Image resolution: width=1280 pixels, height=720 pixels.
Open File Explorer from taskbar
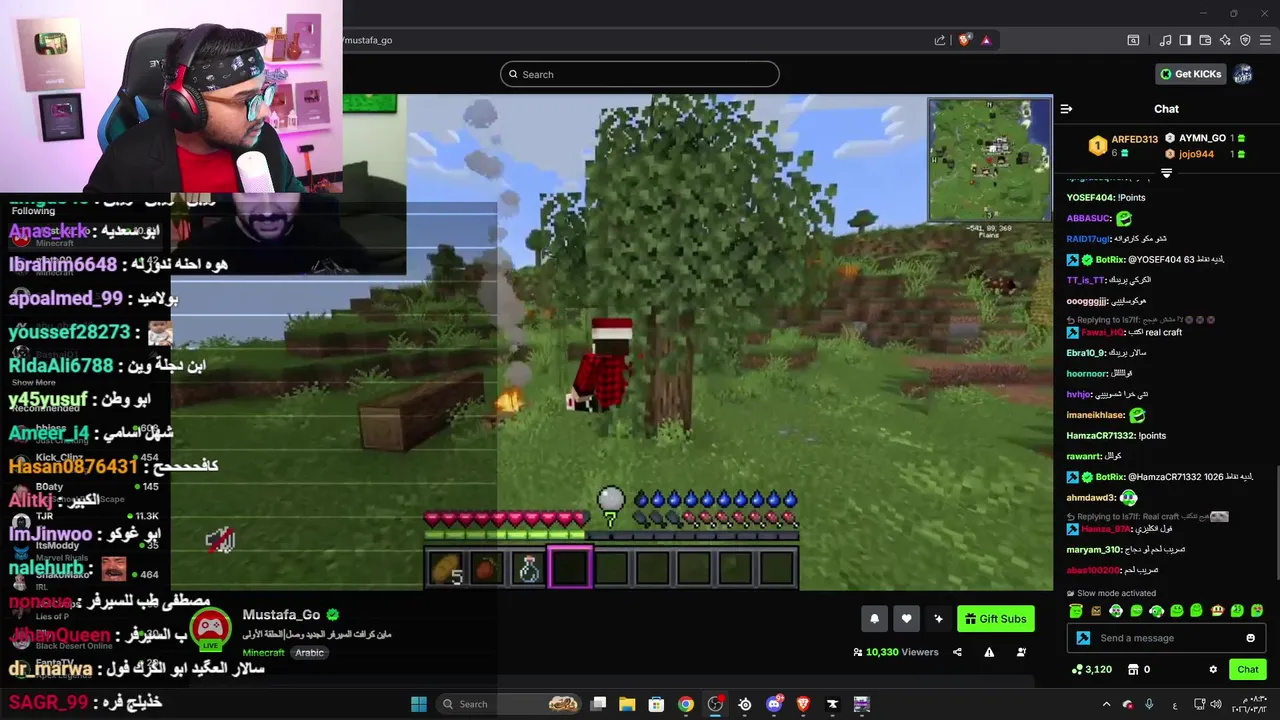point(627,704)
